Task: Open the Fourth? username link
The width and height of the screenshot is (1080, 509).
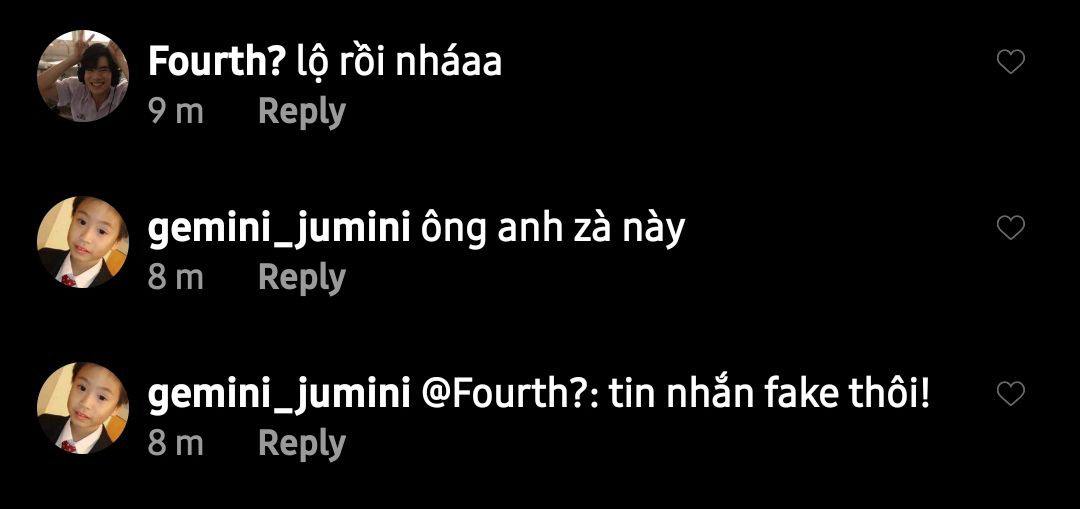Action: (216, 63)
